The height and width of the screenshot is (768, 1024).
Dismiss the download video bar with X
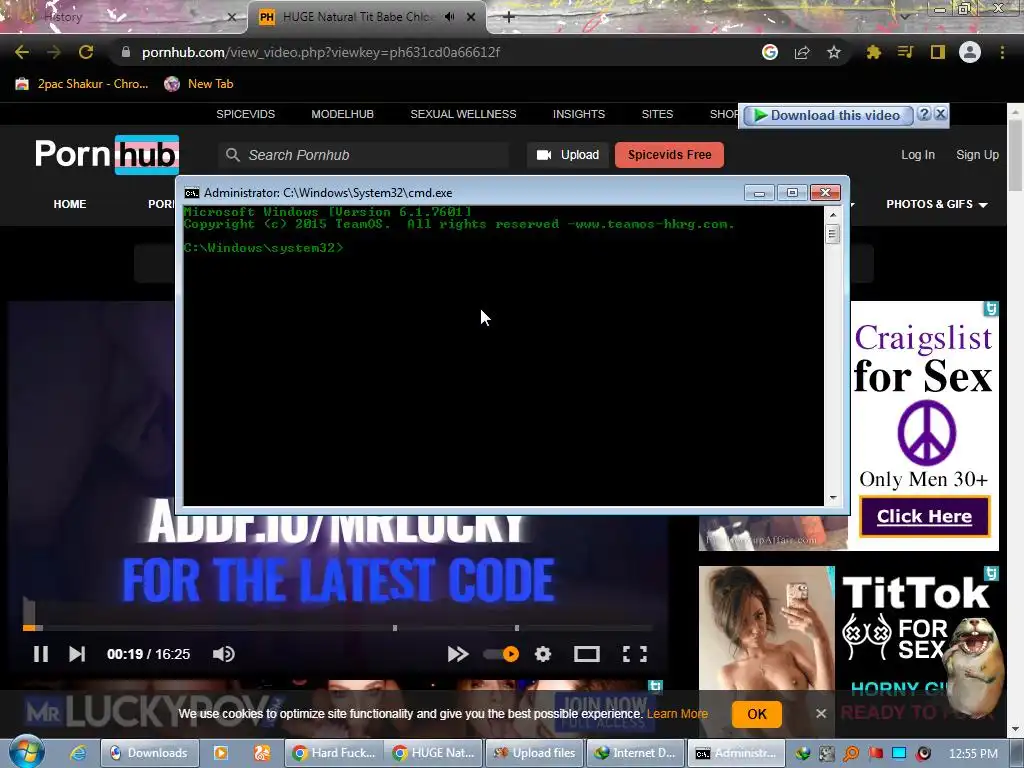pyautogui.click(x=940, y=114)
